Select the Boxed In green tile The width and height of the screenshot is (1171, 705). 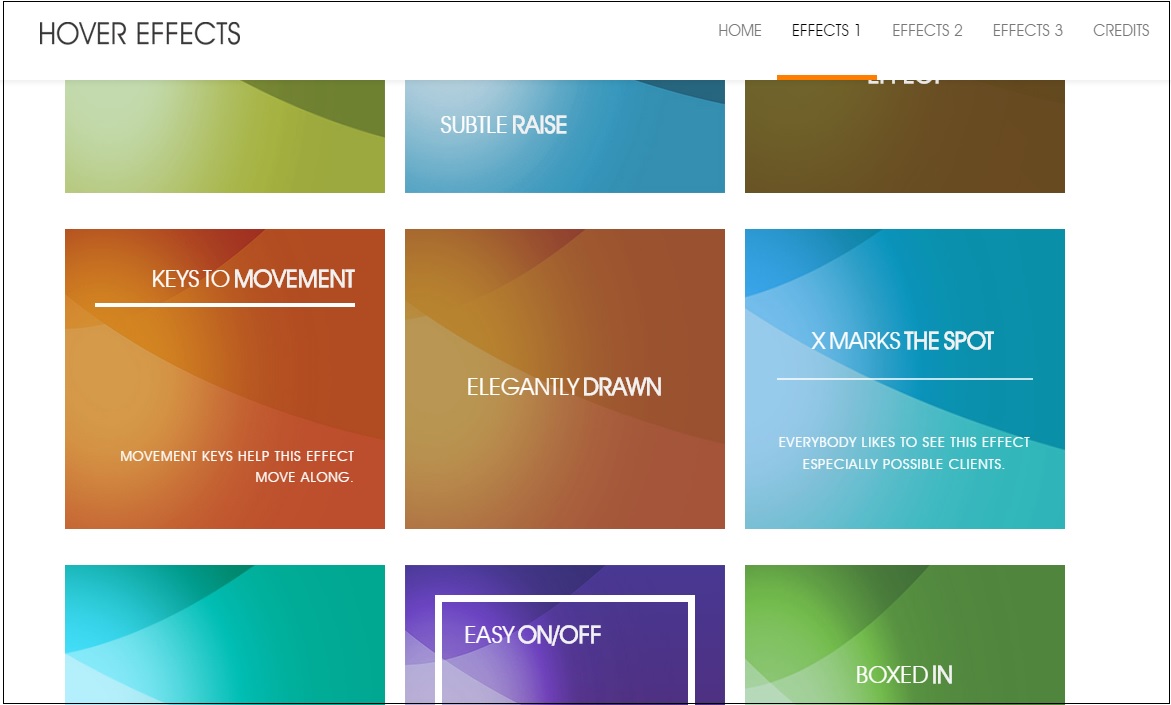(904, 634)
